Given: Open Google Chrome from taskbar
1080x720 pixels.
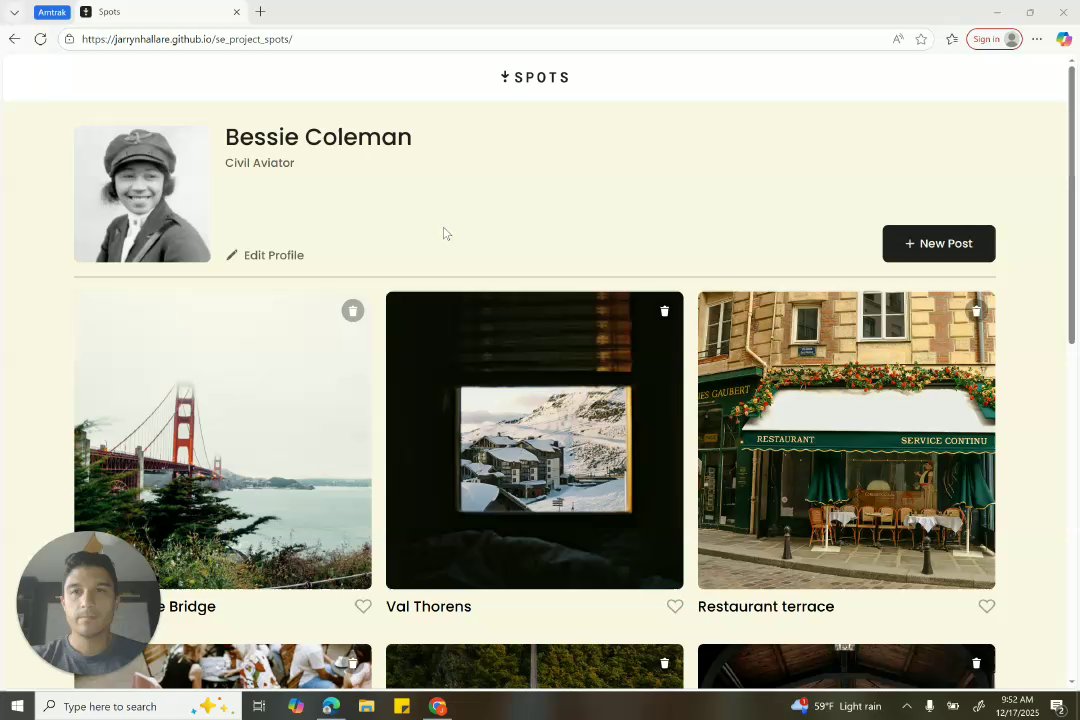Looking at the screenshot, I should [437, 706].
